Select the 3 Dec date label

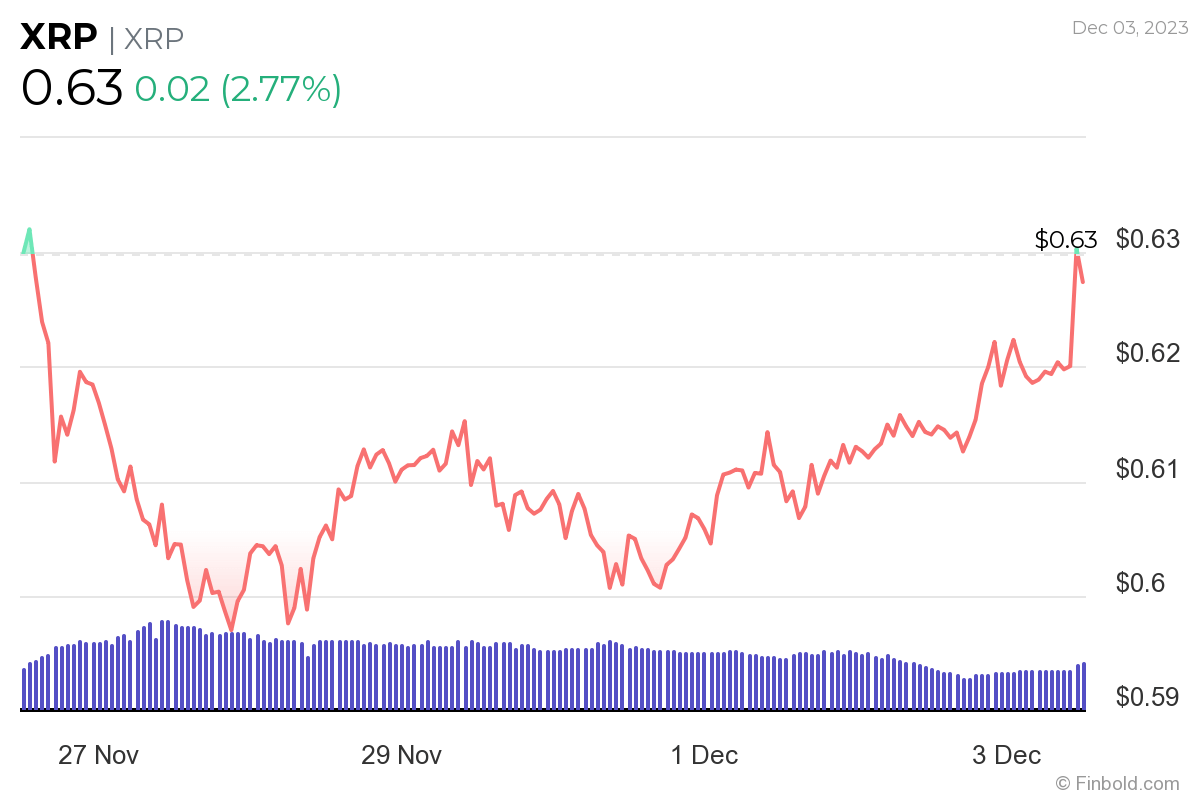tap(1007, 755)
